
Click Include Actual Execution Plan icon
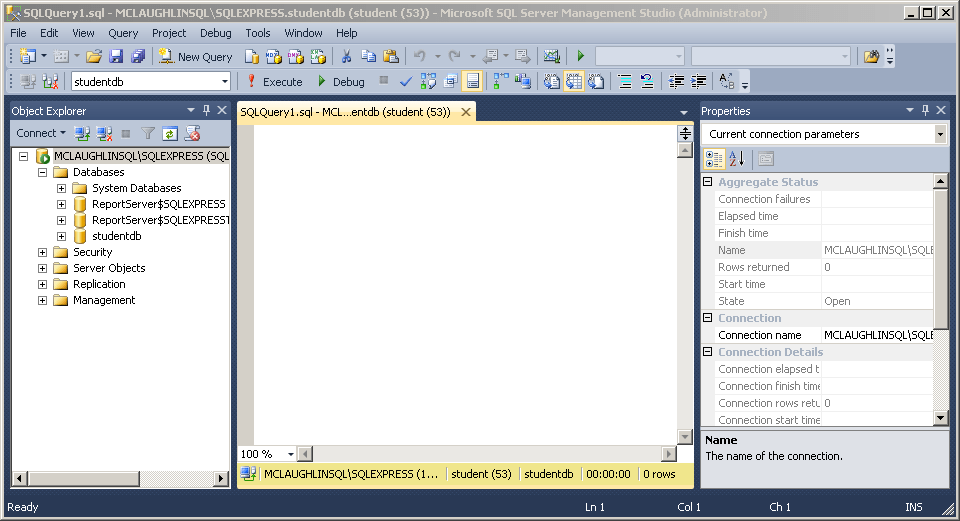coord(500,81)
